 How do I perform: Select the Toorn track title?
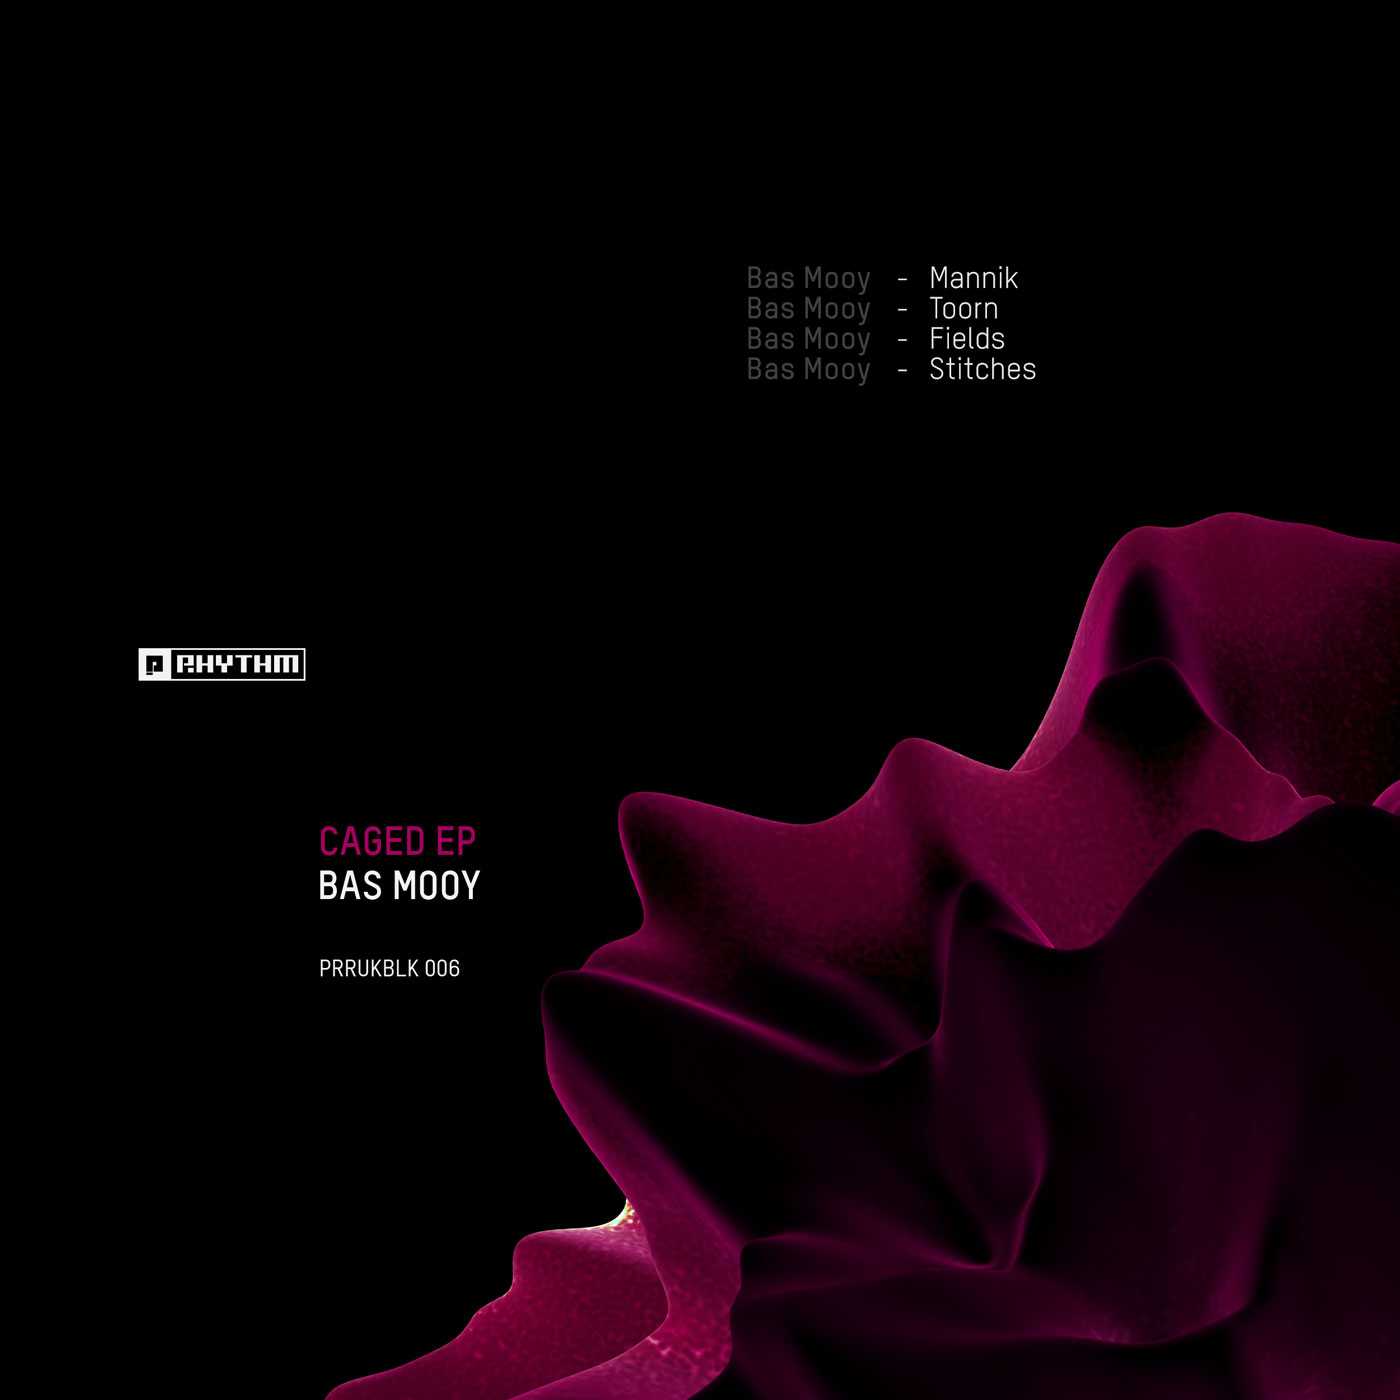963,309
